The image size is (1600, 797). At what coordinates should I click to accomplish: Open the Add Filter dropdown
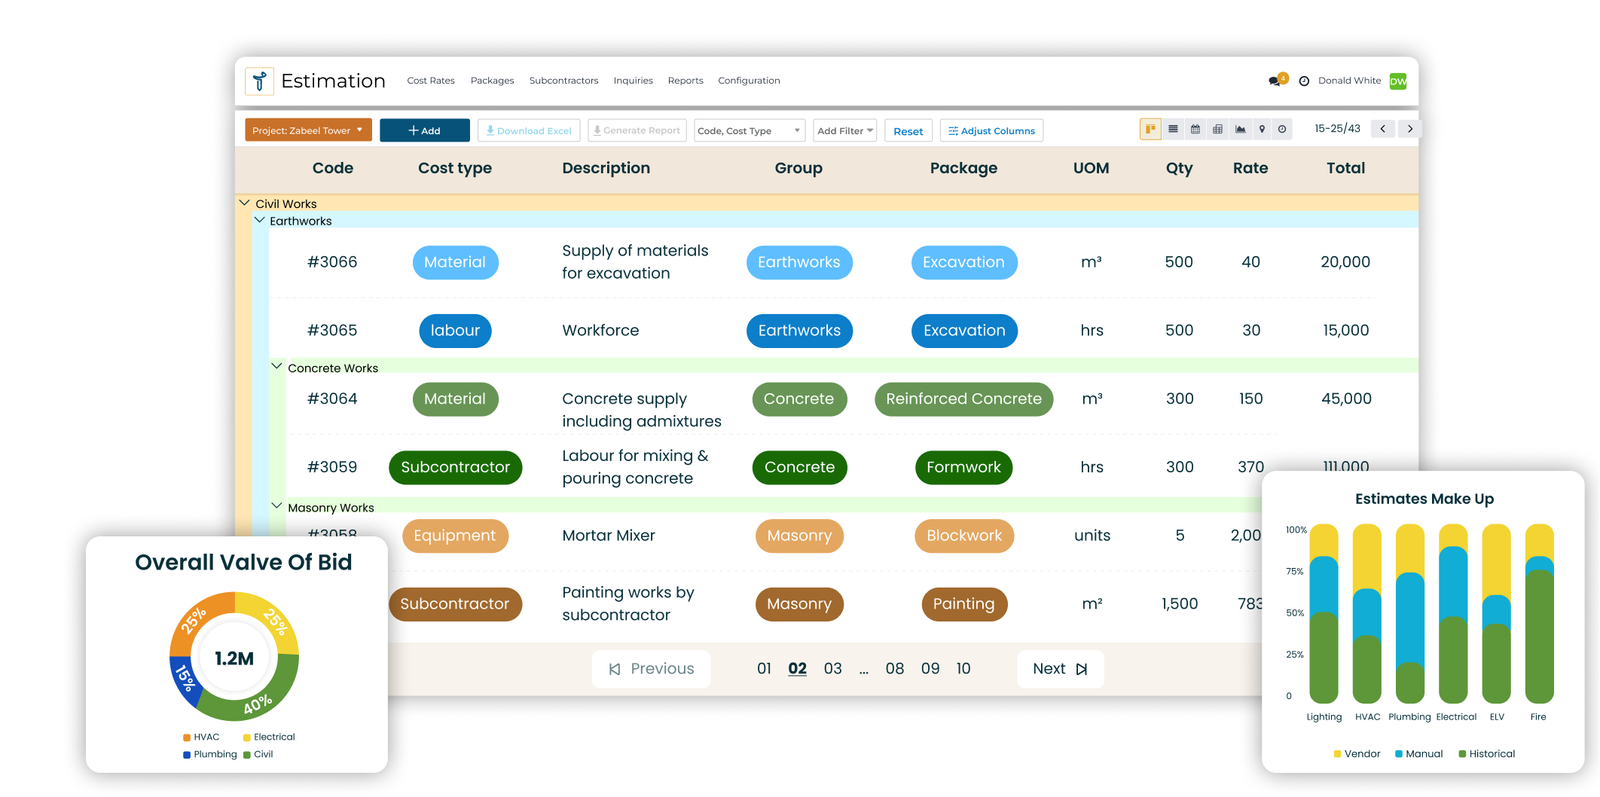845,131
